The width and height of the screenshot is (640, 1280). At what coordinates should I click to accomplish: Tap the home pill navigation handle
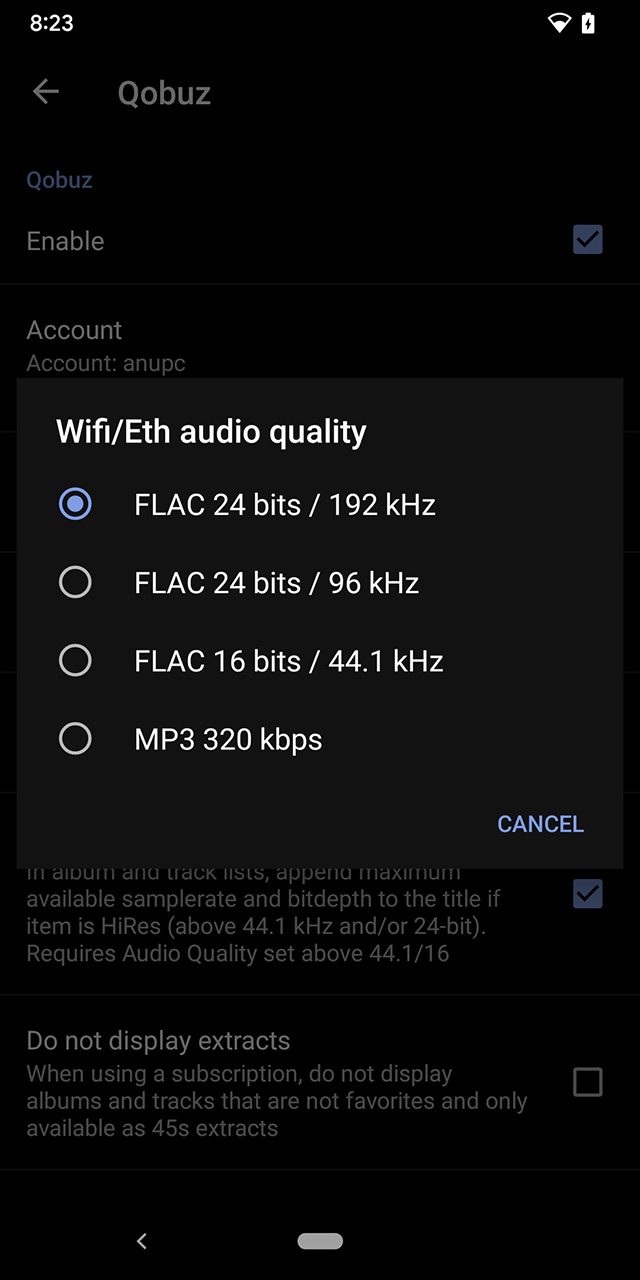pyautogui.click(x=320, y=1241)
